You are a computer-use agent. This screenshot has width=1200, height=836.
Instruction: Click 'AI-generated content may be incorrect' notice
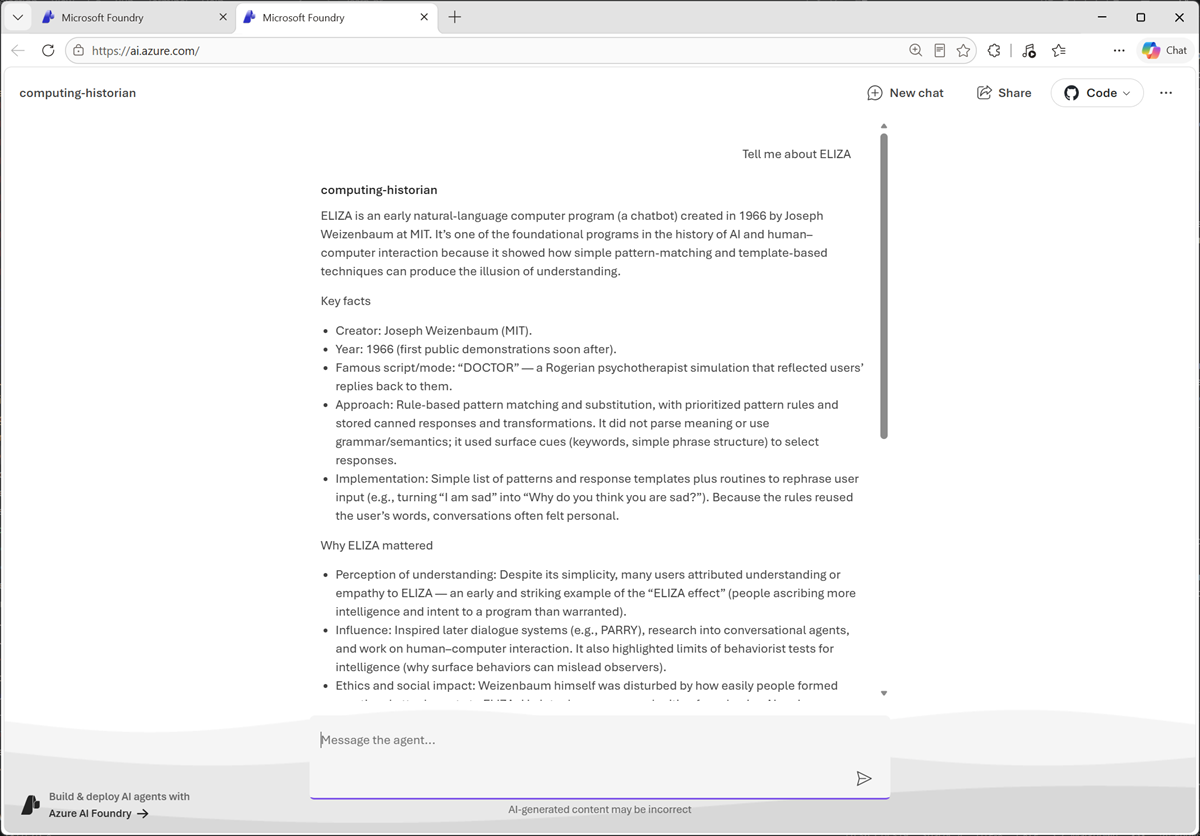600,809
